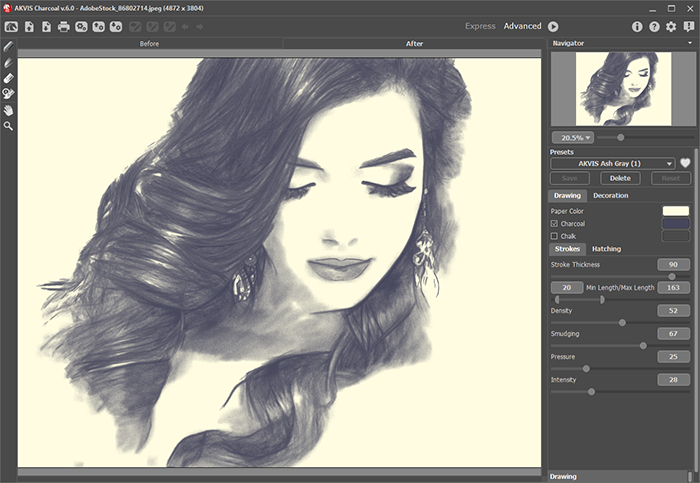This screenshot has height=483, width=700.
Task: Open program info icon
Action: pyautogui.click(x=637, y=26)
